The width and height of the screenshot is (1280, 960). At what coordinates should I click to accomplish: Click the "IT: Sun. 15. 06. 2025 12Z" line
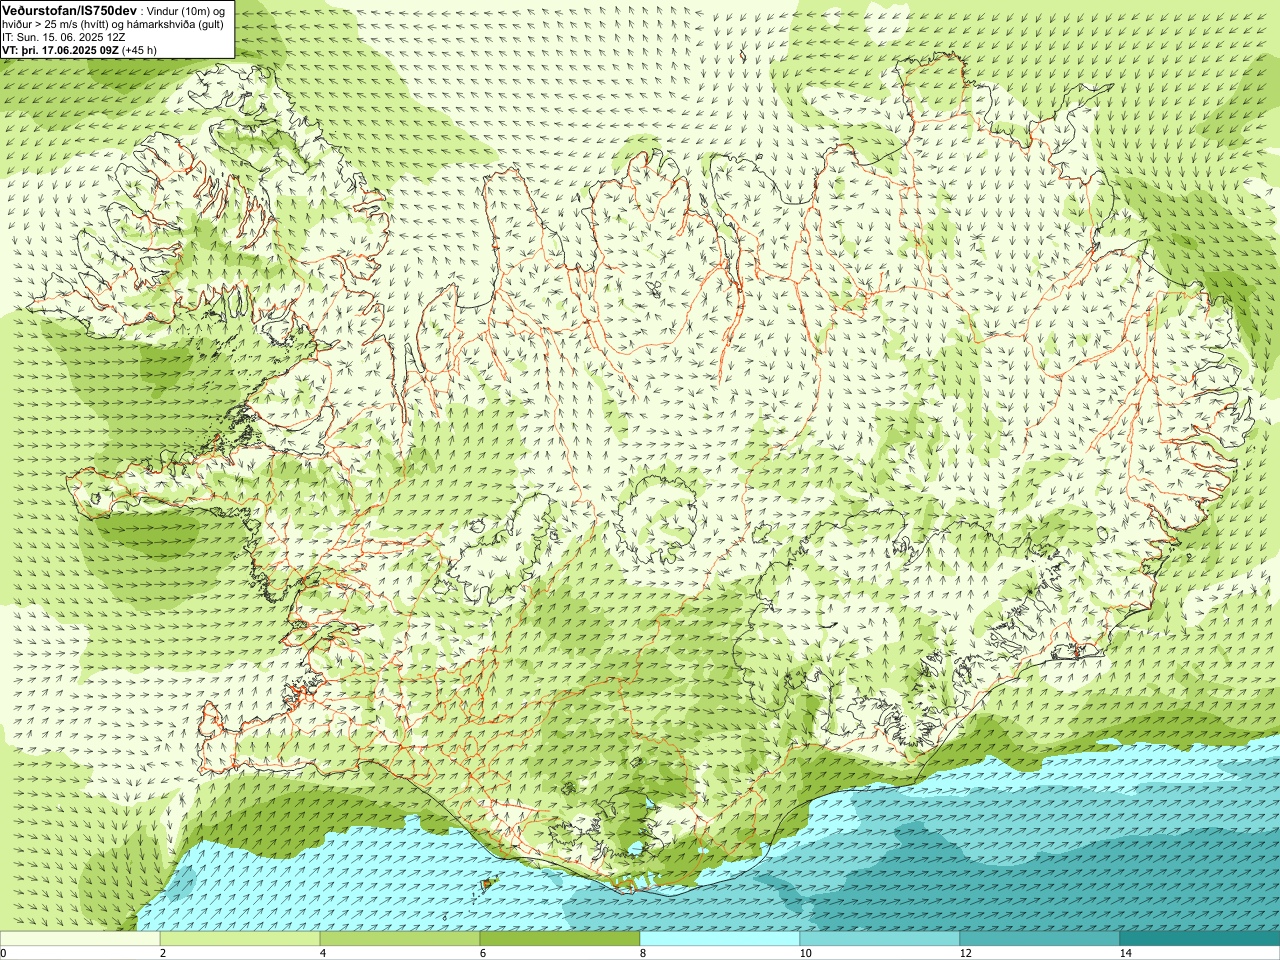(65, 36)
